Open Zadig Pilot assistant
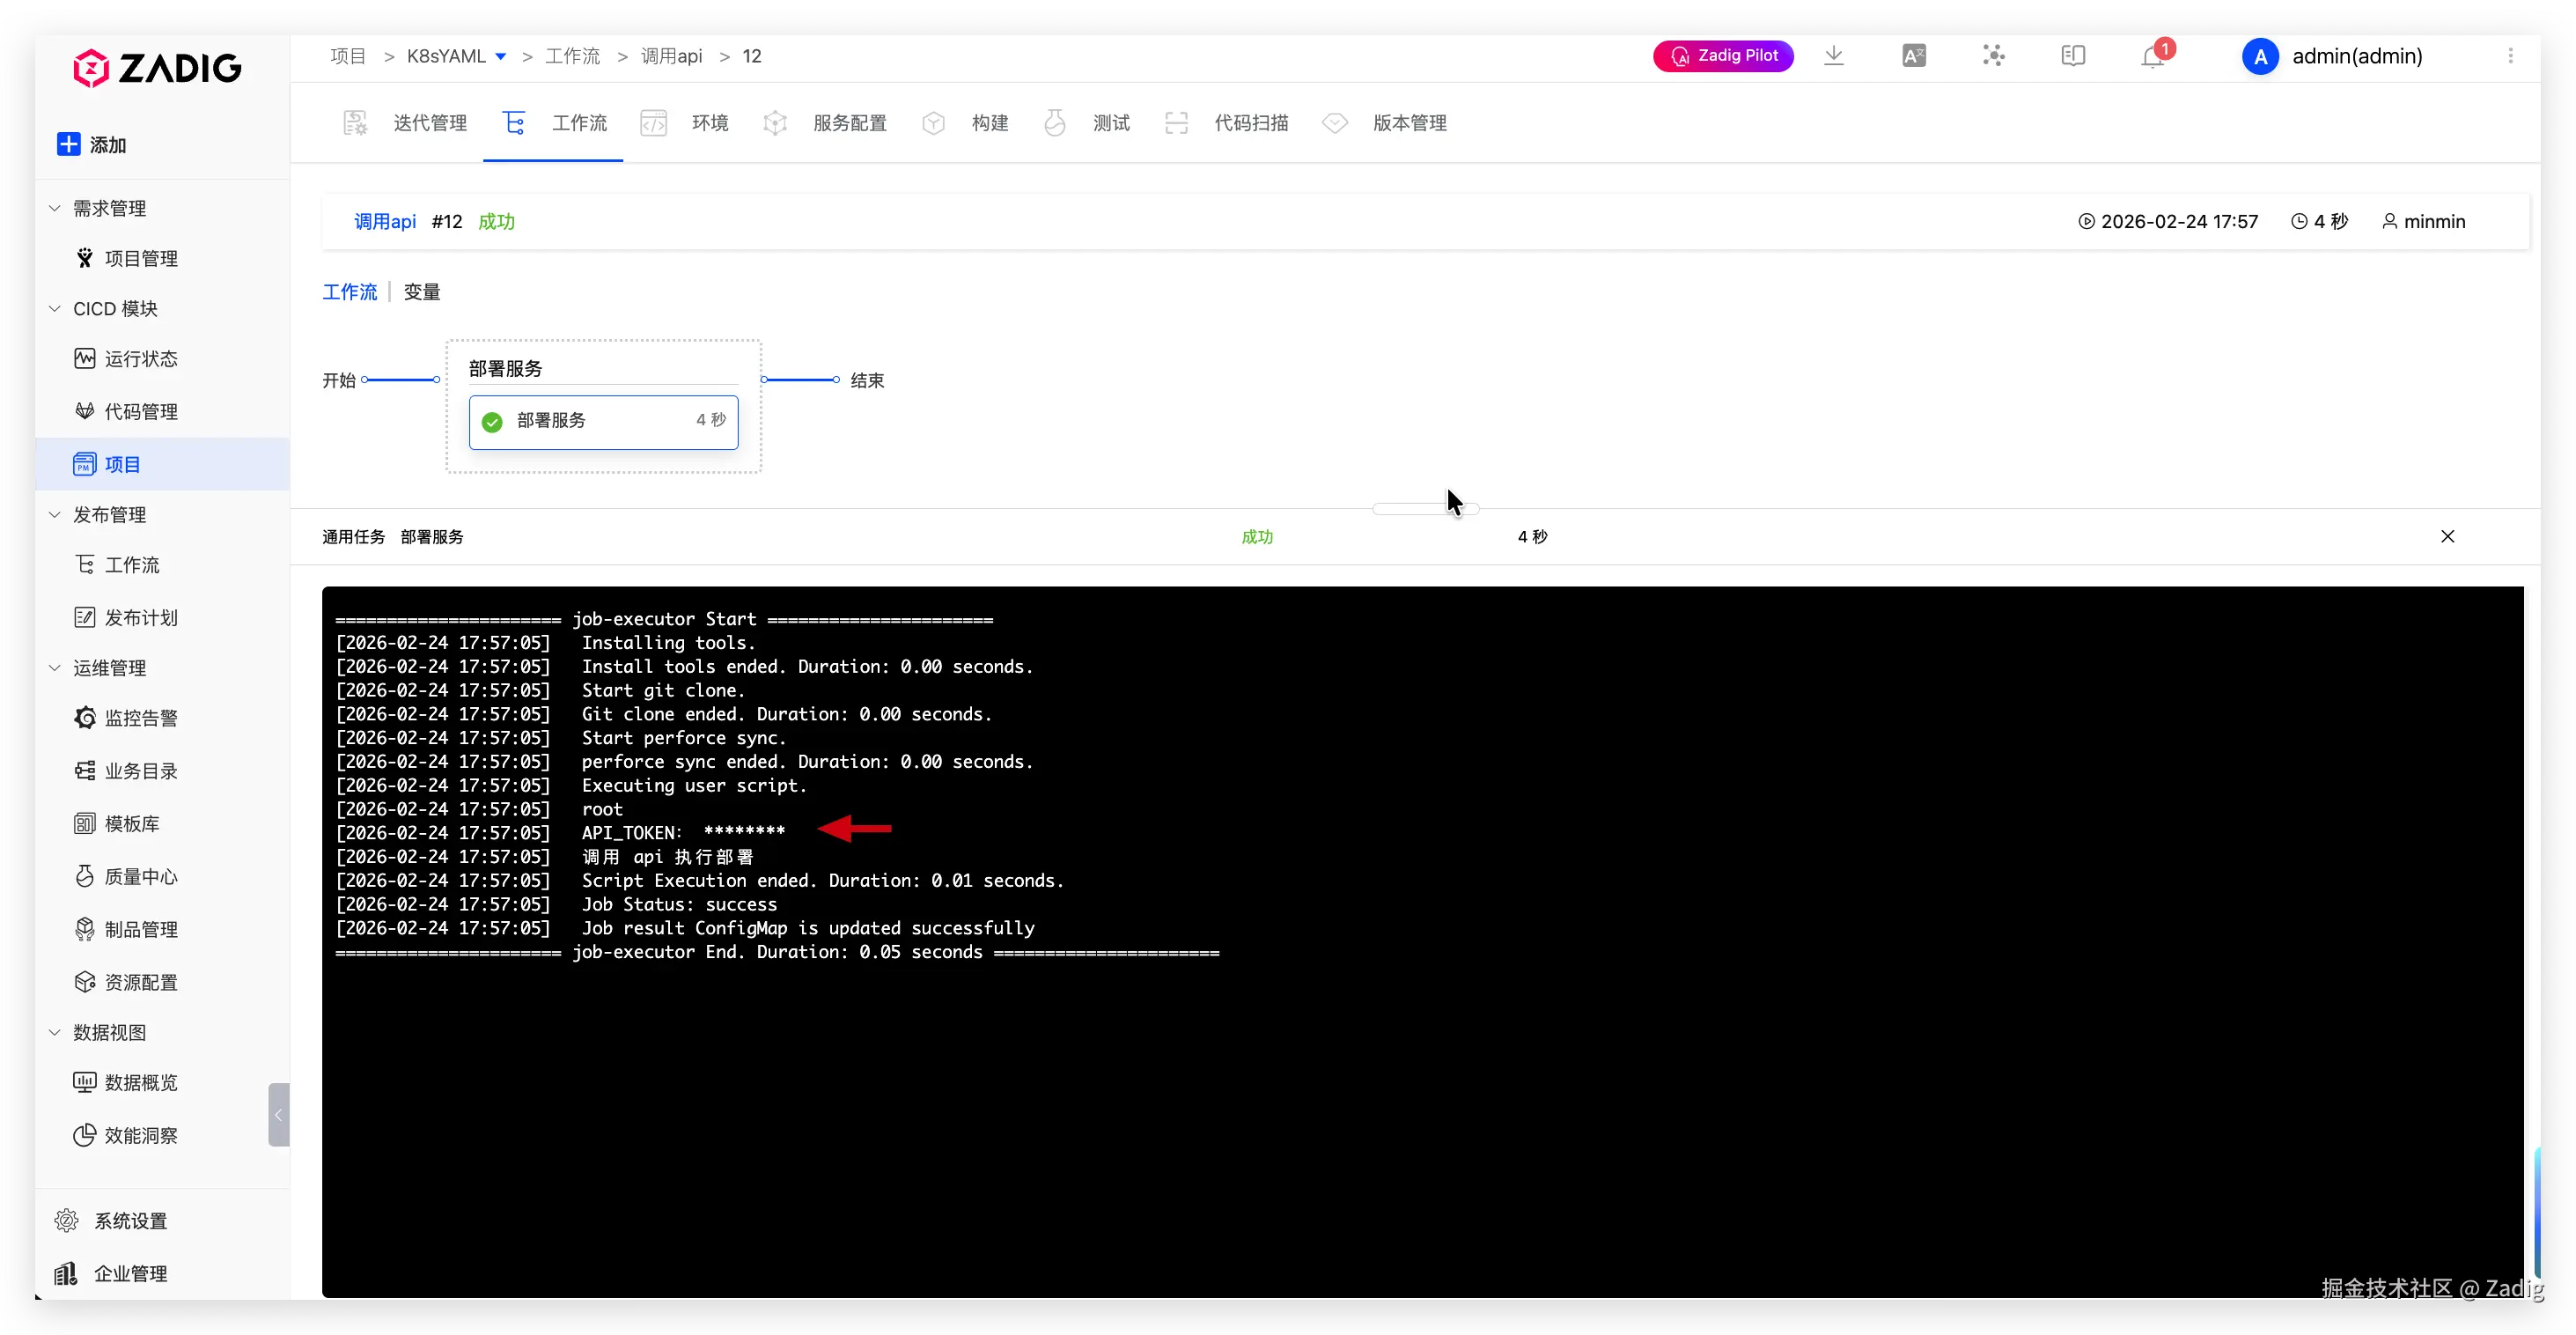The image size is (2576, 1335). [x=1723, y=56]
